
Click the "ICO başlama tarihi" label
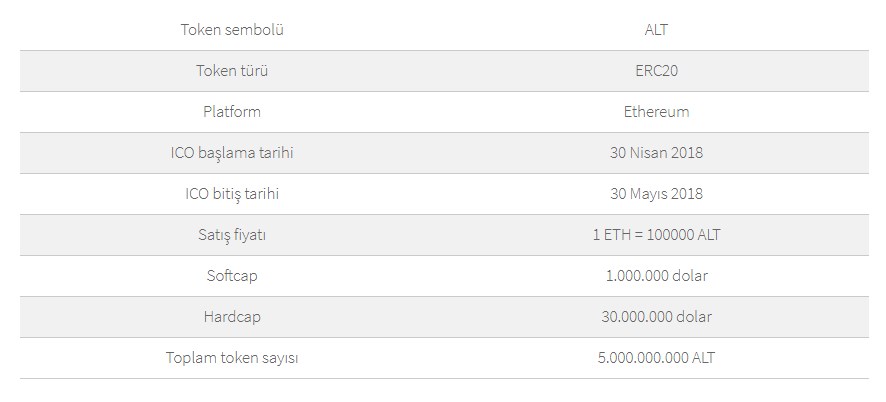[x=232, y=153]
